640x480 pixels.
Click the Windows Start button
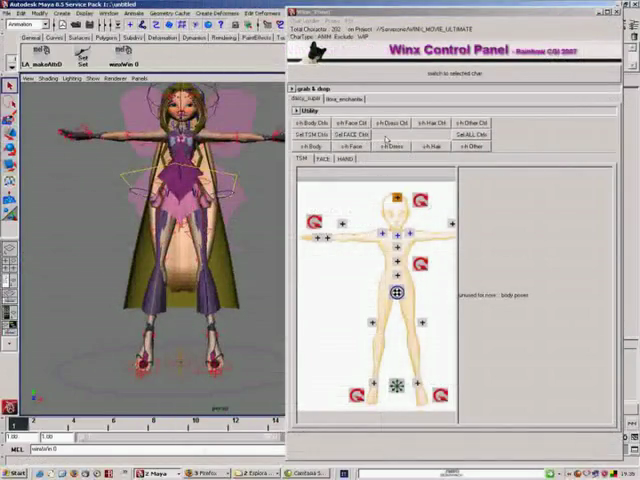pos(15,473)
